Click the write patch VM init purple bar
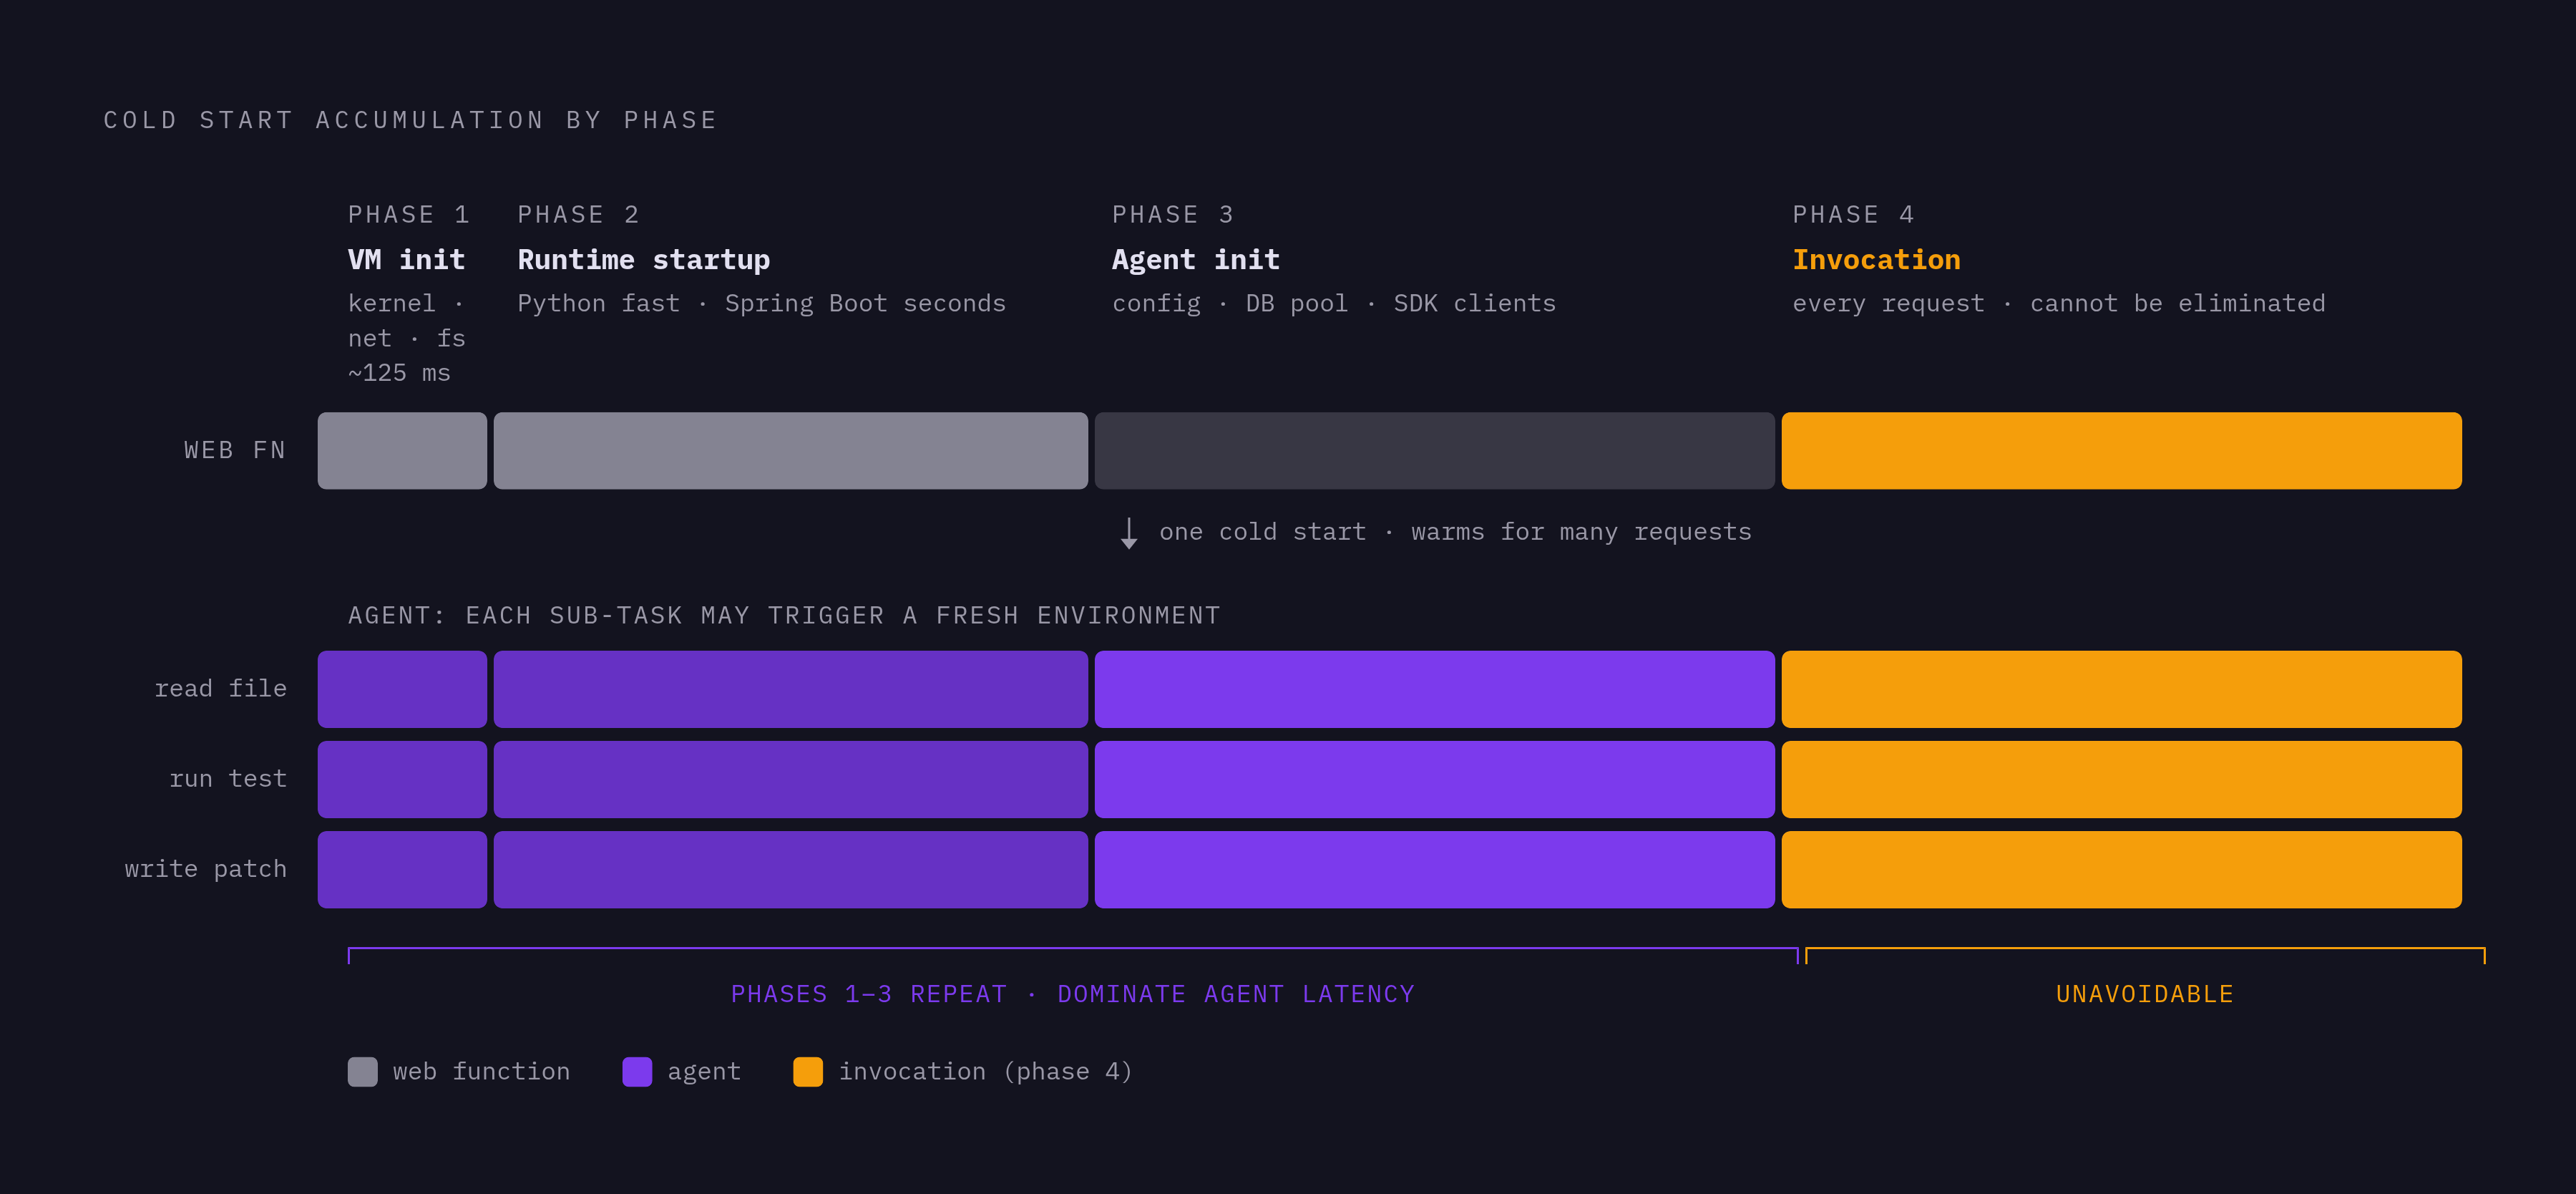Screen dimensions: 2576x1194 pyautogui.click(x=402, y=870)
